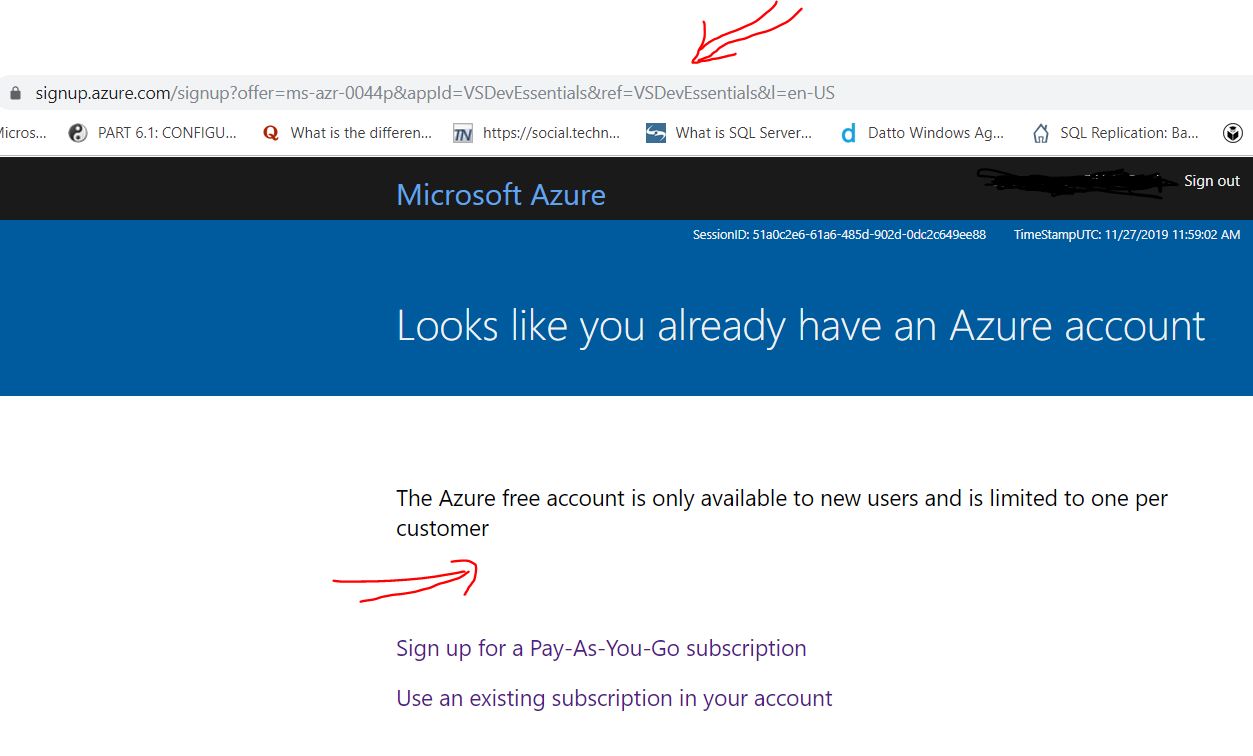Click the house icon of SQL Replication bookmark
1253x756 pixels.
[x=1041, y=133]
